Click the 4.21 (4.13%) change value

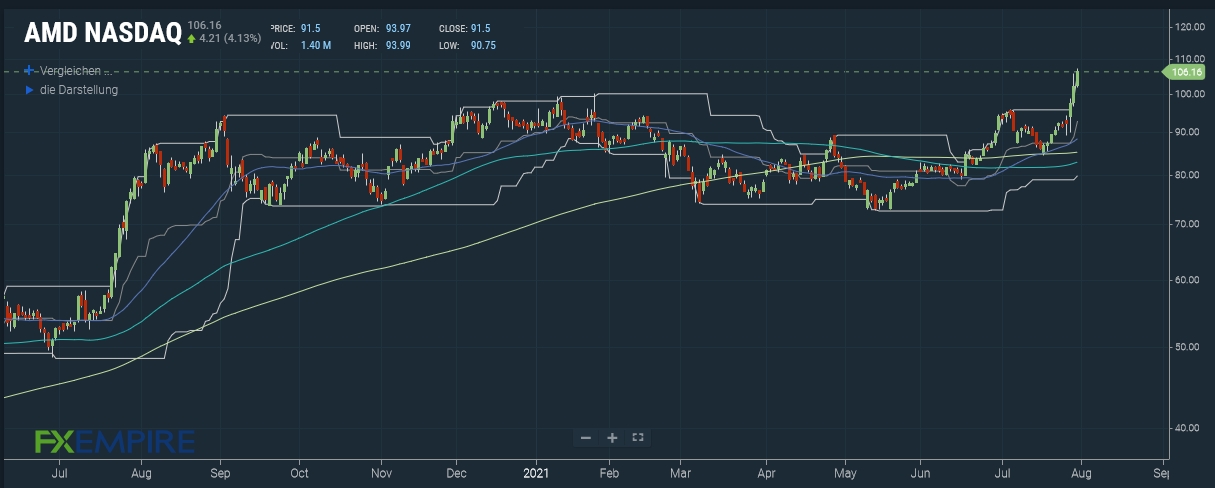pyautogui.click(x=230, y=39)
